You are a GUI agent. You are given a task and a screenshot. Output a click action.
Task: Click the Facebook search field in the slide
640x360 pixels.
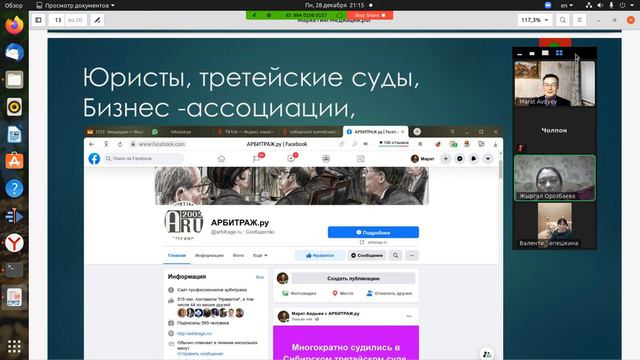point(144,158)
